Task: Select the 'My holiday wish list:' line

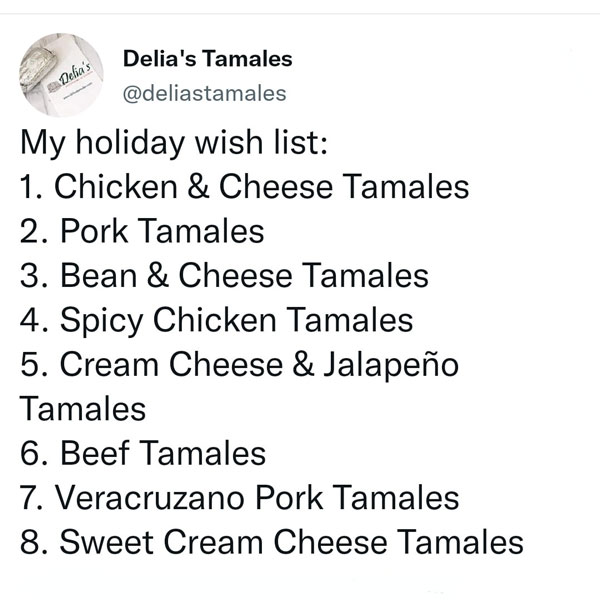Action: [x=174, y=143]
